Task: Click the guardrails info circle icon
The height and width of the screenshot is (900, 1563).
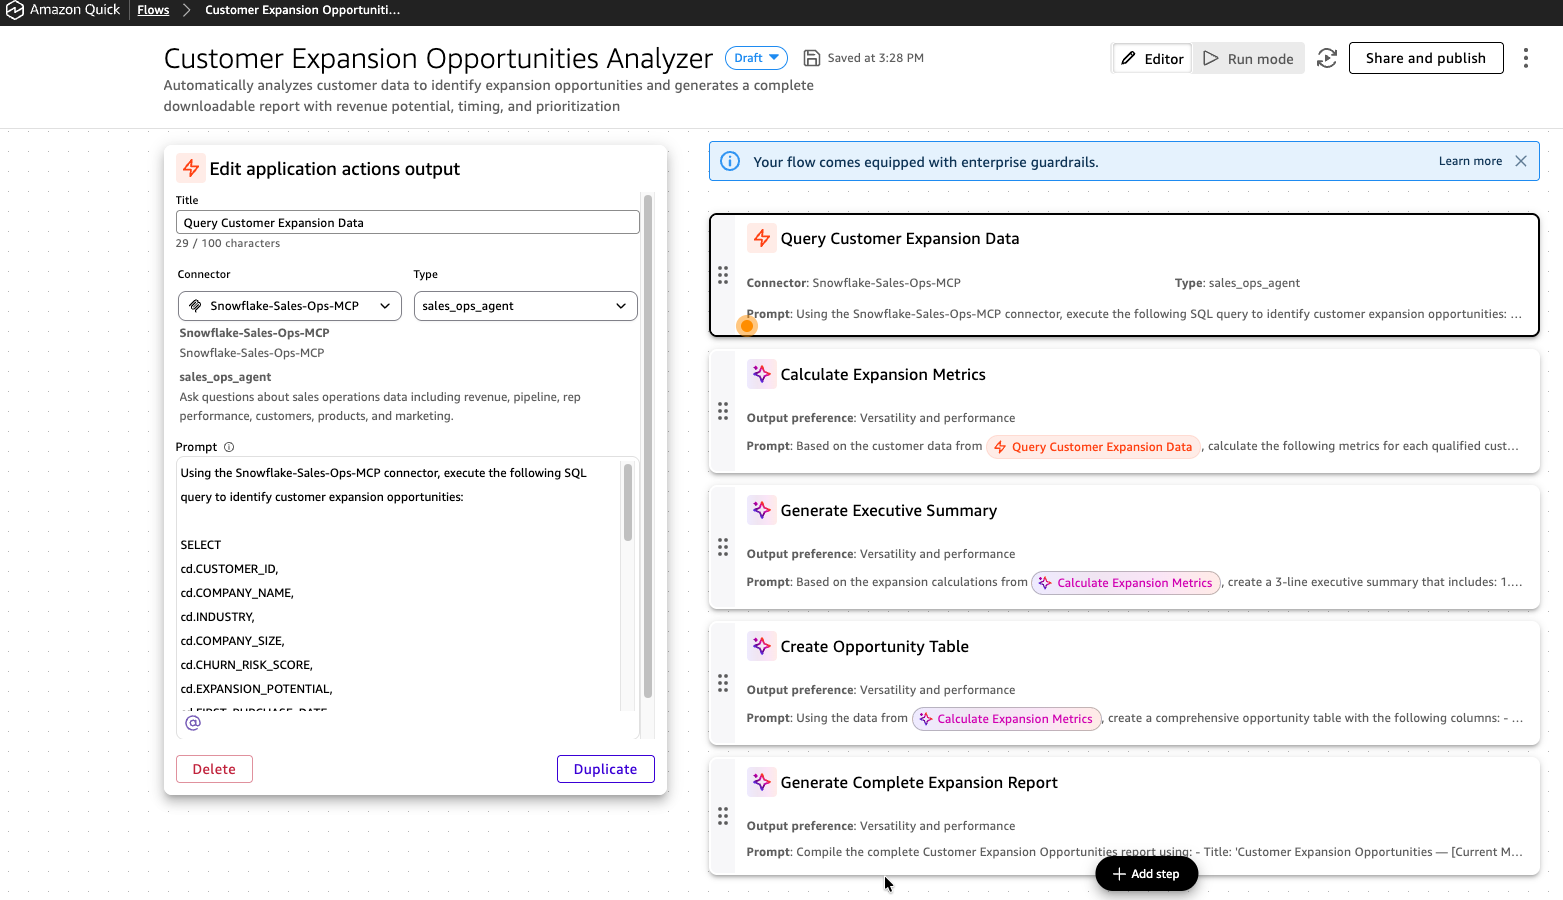Action: tap(730, 161)
